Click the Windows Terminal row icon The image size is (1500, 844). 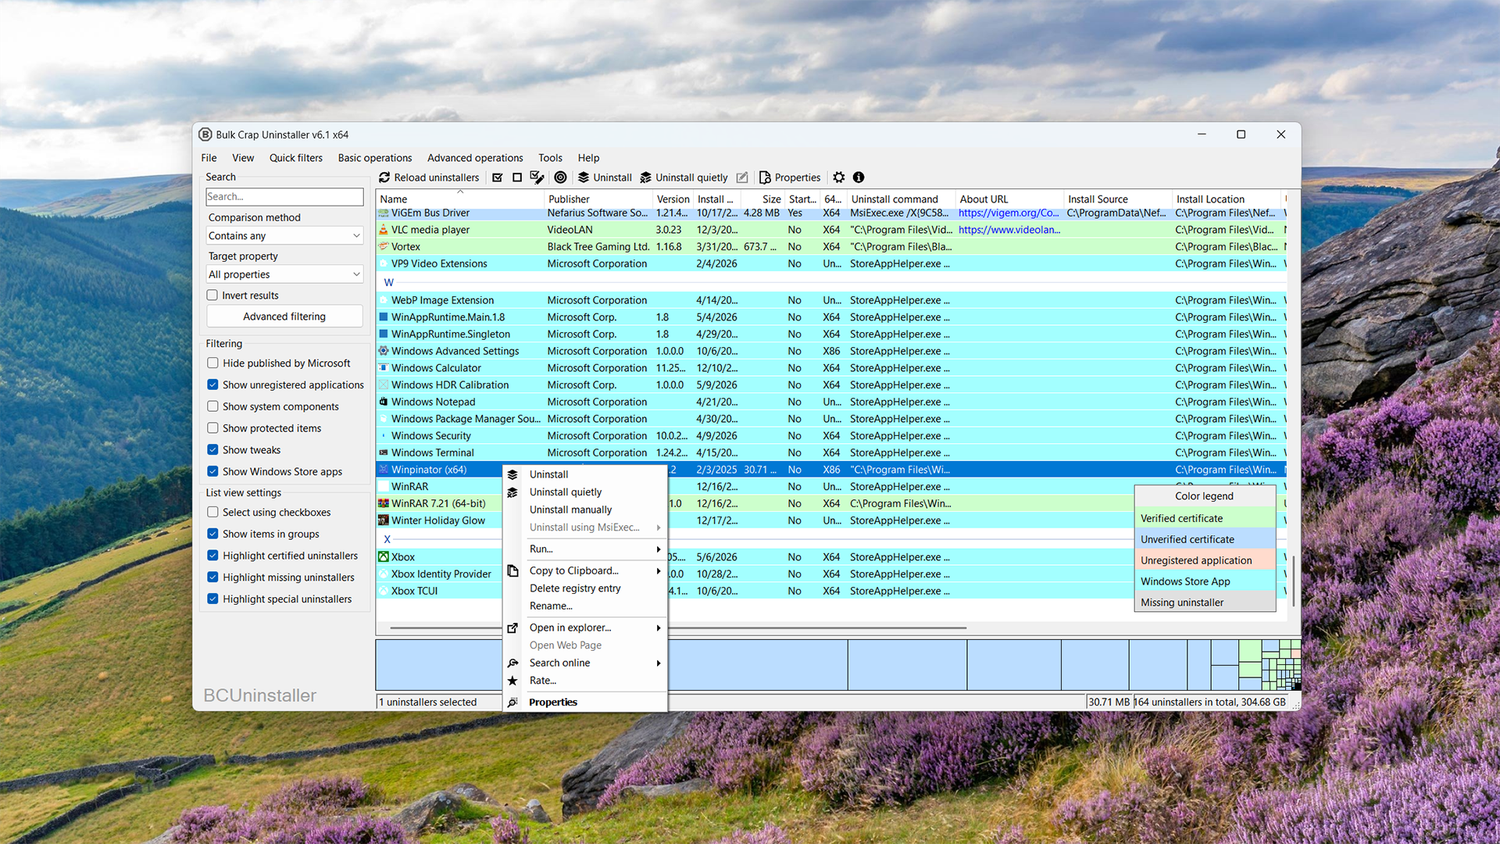coord(383,452)
